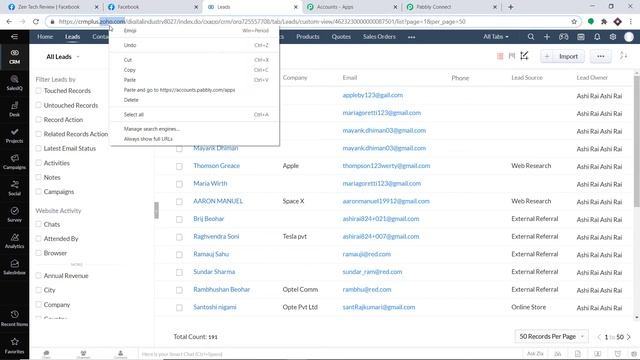
Task: Open more actions ellipsis beside Import
Action: click(x=600, y=56)
